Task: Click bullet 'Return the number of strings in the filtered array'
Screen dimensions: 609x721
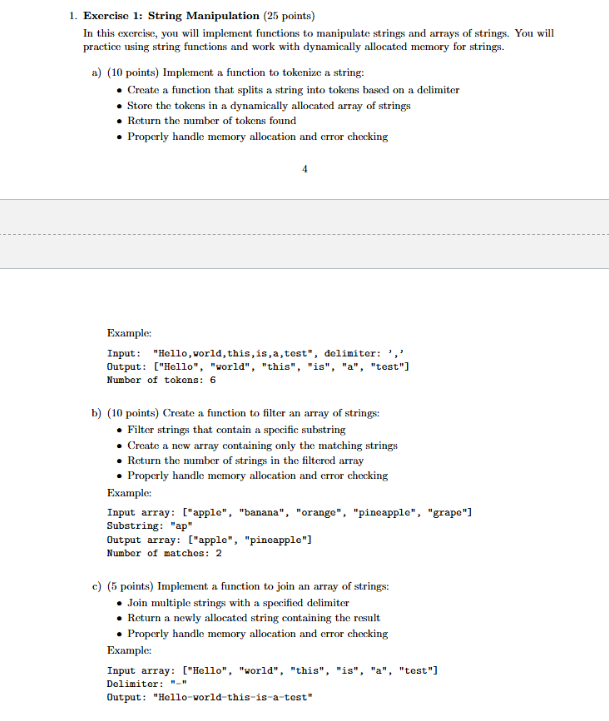Action: coord(245,461)
